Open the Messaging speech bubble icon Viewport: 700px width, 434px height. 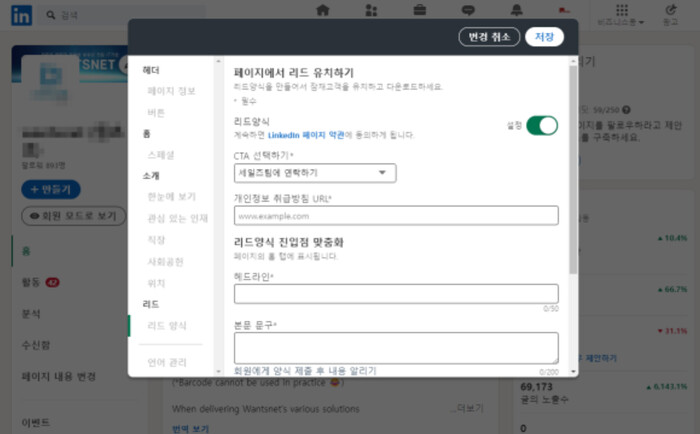pyautogui.click(x=468, y=10)
